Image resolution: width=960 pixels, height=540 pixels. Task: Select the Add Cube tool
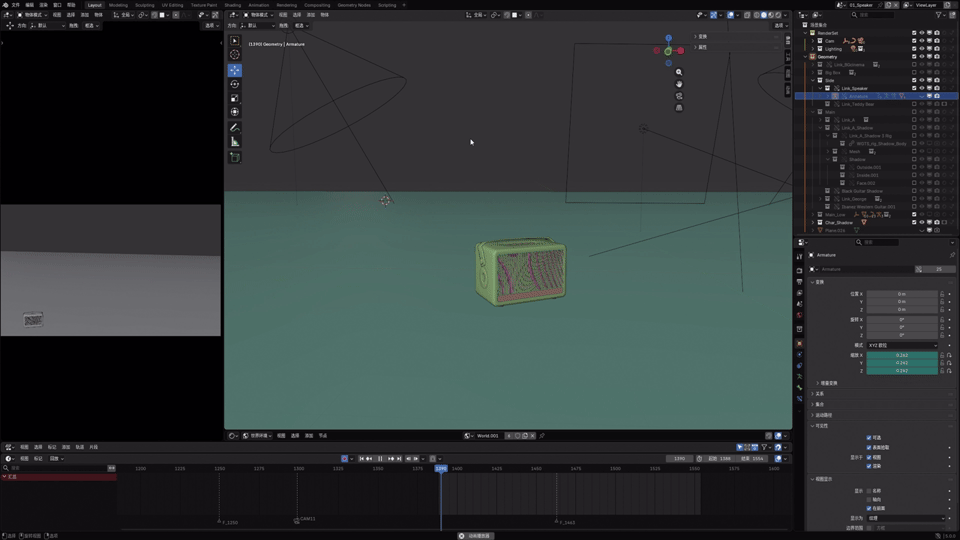[x=234, y=157]
